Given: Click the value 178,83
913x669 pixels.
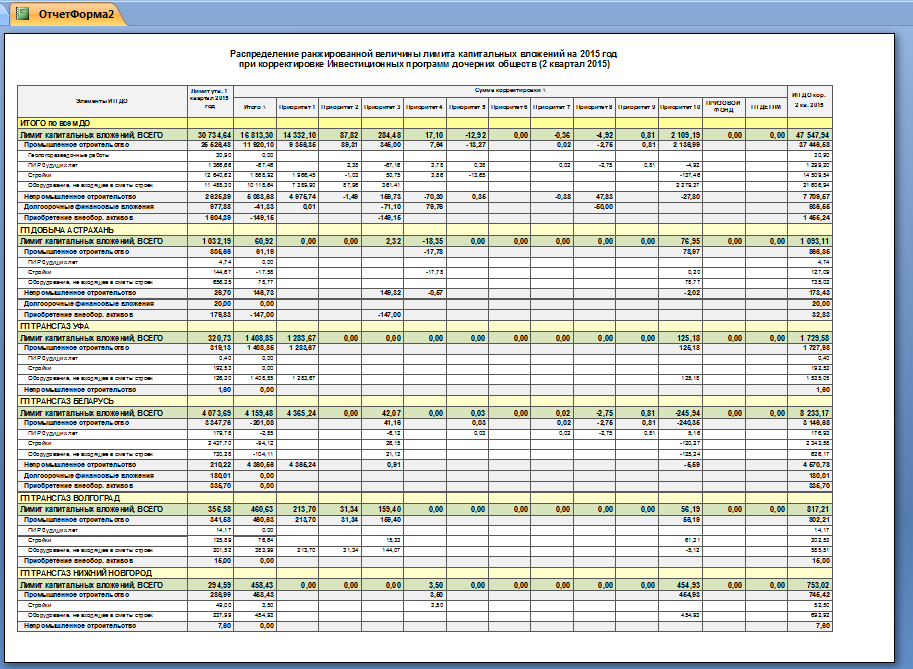Looking at the screenshot, I should coord(220,315).
